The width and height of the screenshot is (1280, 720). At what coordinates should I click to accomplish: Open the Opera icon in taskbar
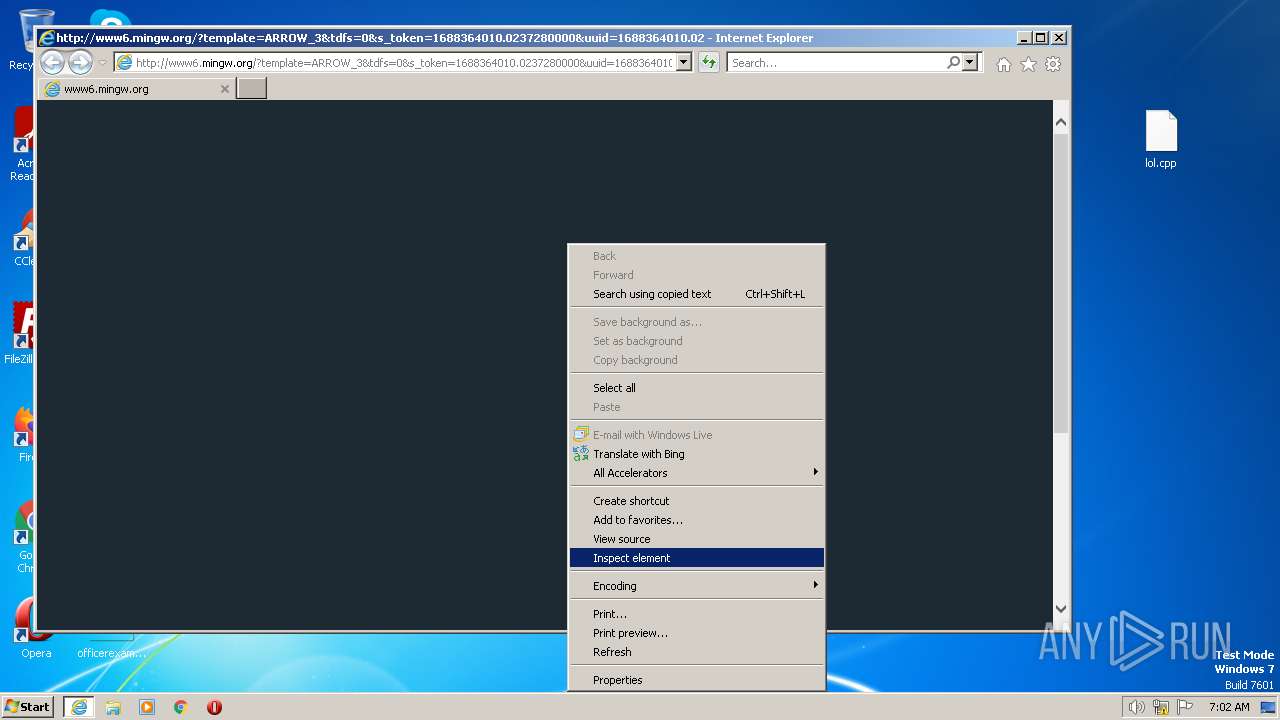(x=214, y=707)
